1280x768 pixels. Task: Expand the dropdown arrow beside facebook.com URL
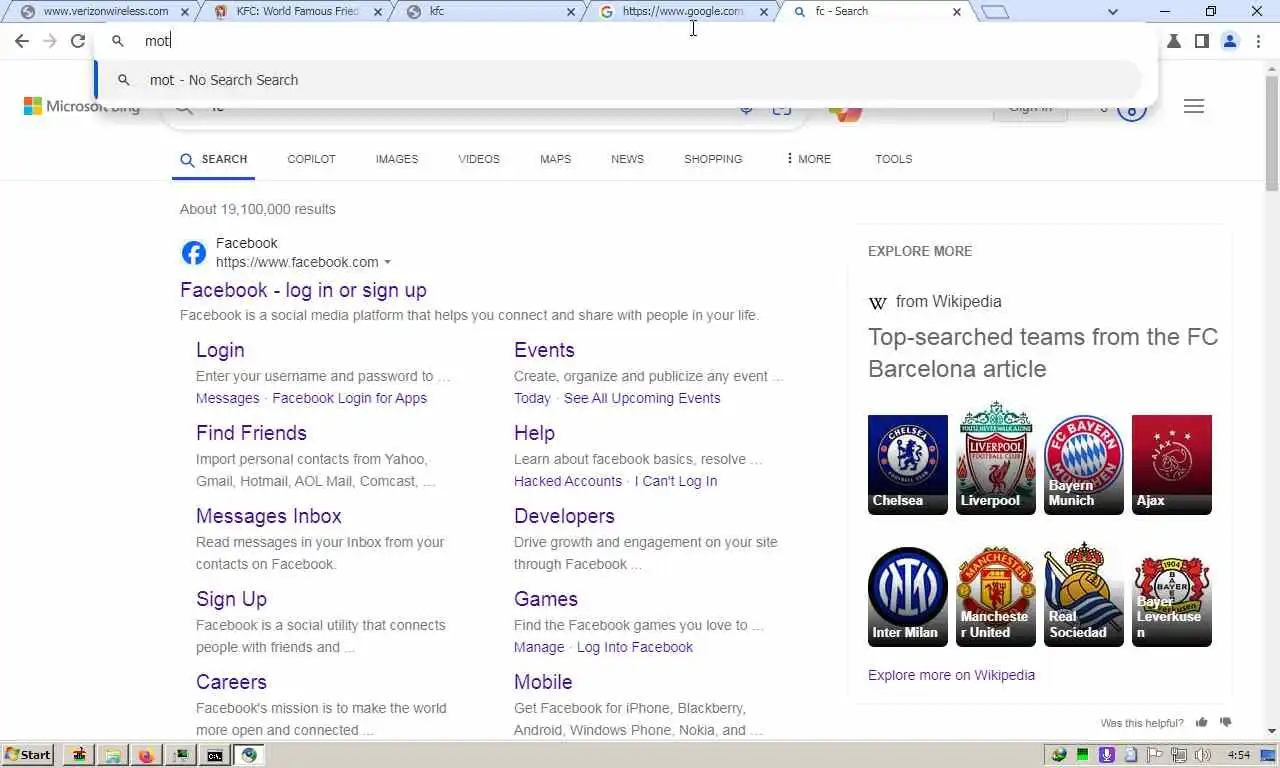click(387, 263)
